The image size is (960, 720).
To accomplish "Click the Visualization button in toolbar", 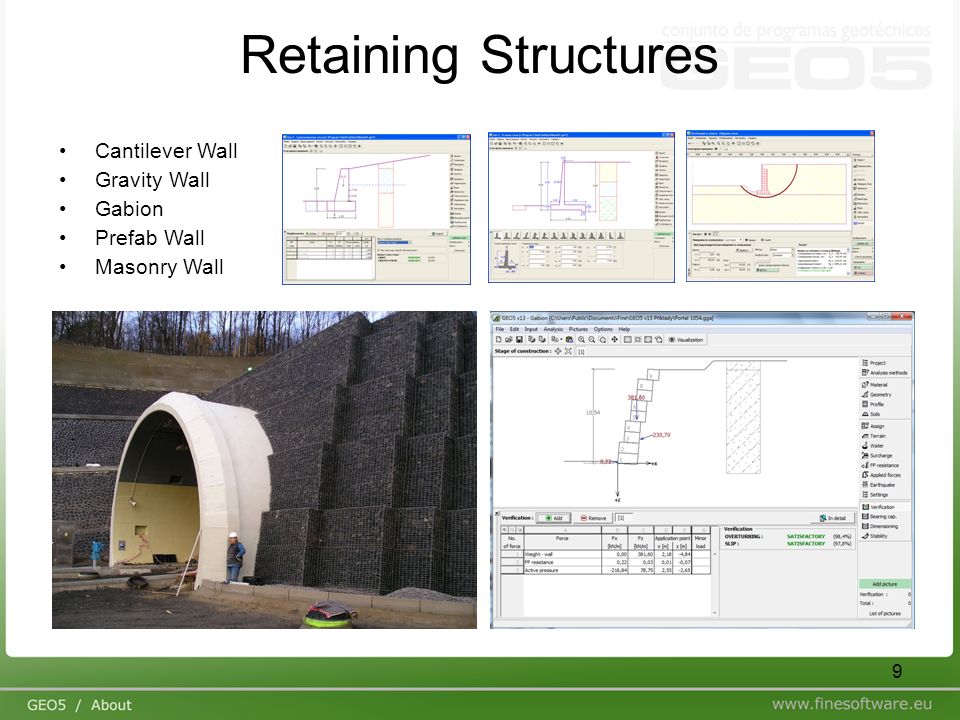I will click(686, 339).
